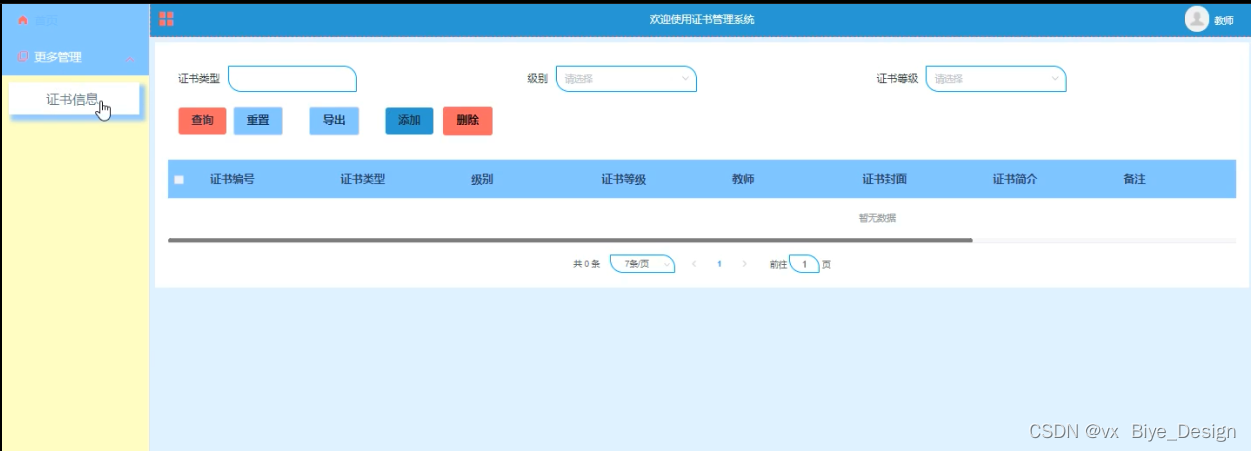Click the 暂无数据 empty-table text
The image size is (1251, 451).
[x=877, y=218]
